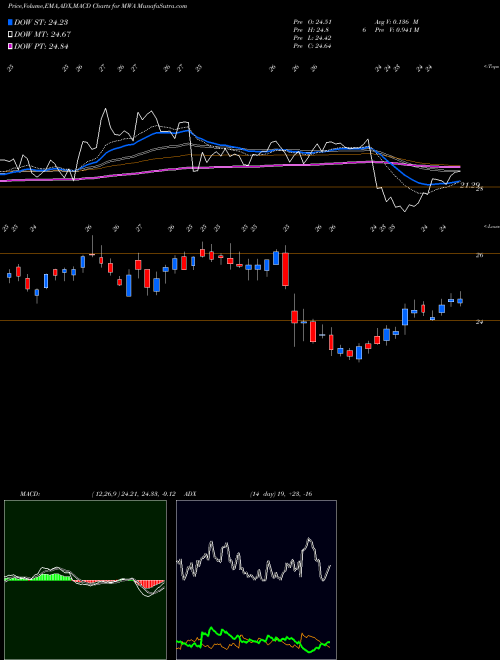The image size is (500, 660).
Task: Click the Avg V: 0.186 M volume text
Action: pos(395,22)
